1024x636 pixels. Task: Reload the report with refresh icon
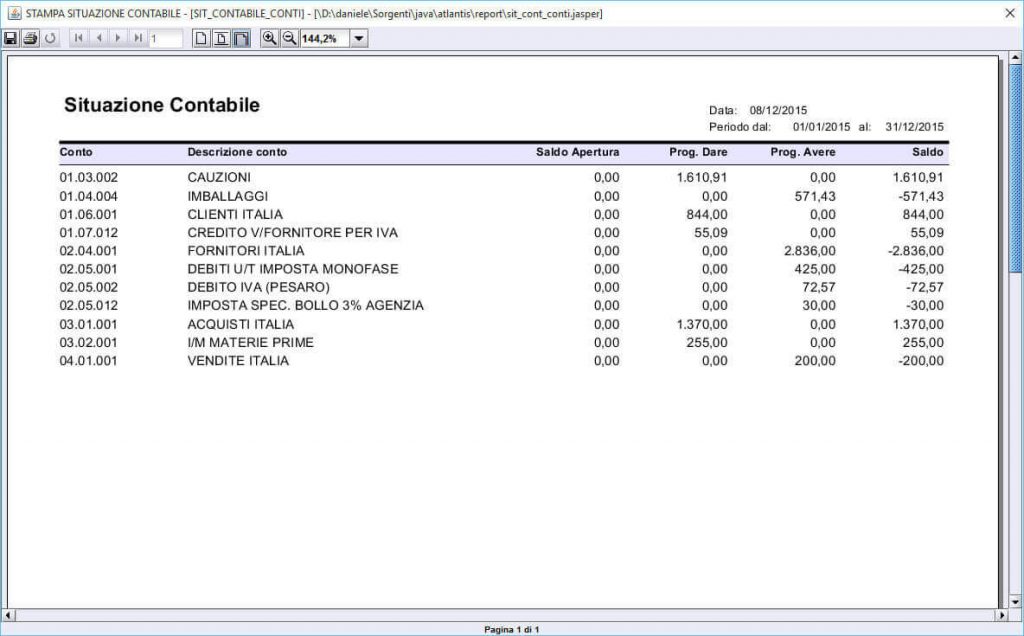[x=50, y=38]
